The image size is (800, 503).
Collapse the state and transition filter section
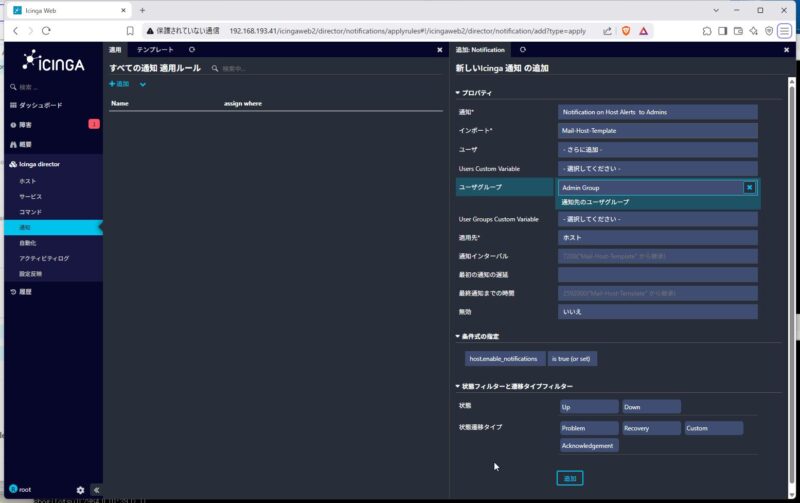[514, 386]
